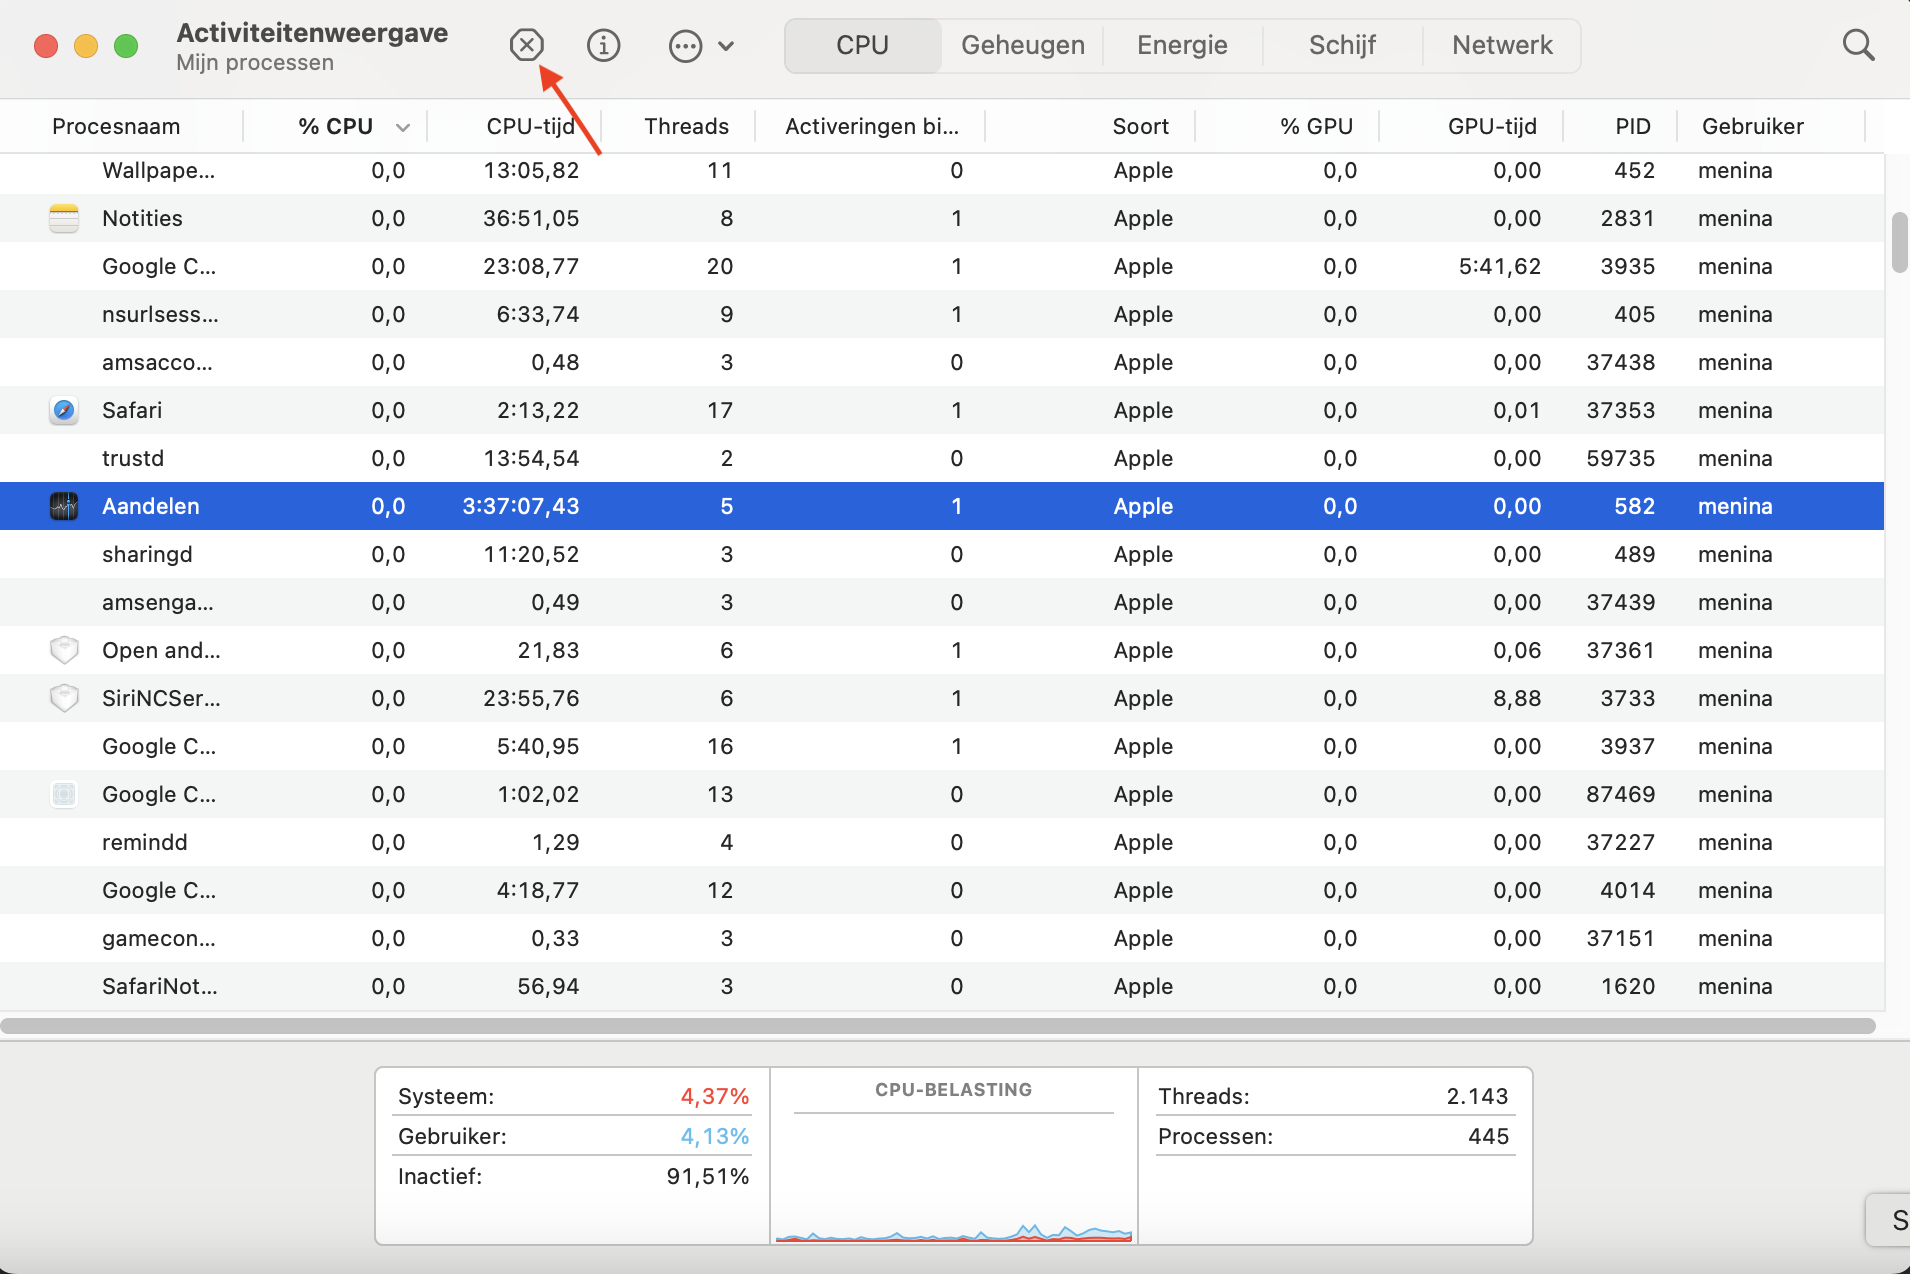The height and width of the screenshot is (1274, 1910).
Task: Click the Notities app icon
Action: pyautogui.click(x=64, y=218)
